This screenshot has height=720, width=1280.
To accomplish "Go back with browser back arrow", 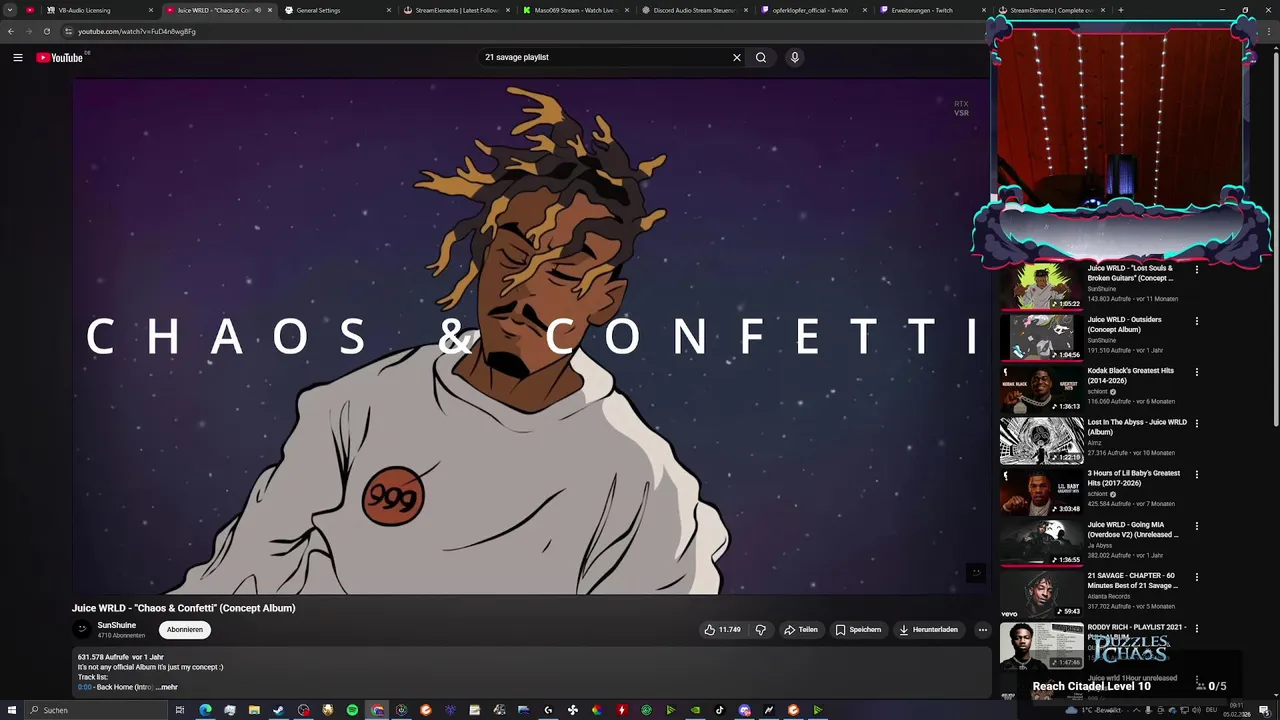I will pos(11,31).
